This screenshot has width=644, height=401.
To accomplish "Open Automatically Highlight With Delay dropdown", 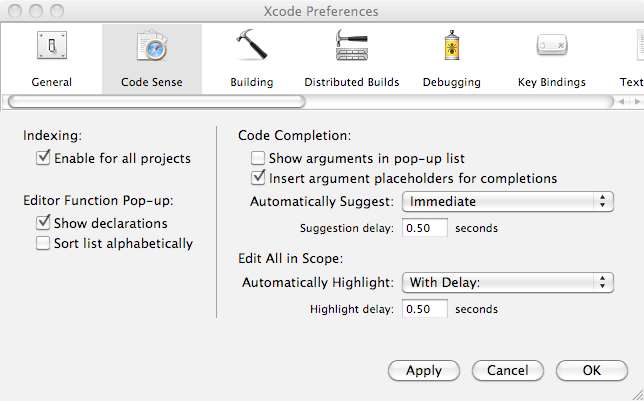I will coord(507,283).
